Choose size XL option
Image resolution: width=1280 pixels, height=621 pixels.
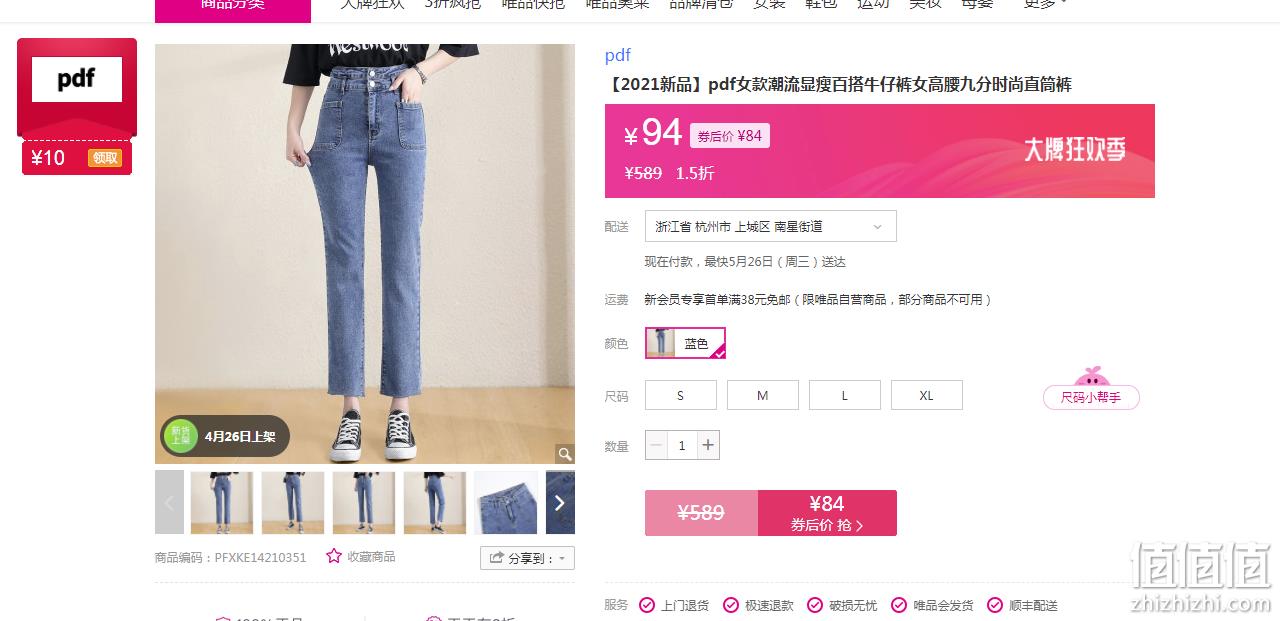point(927,395)
